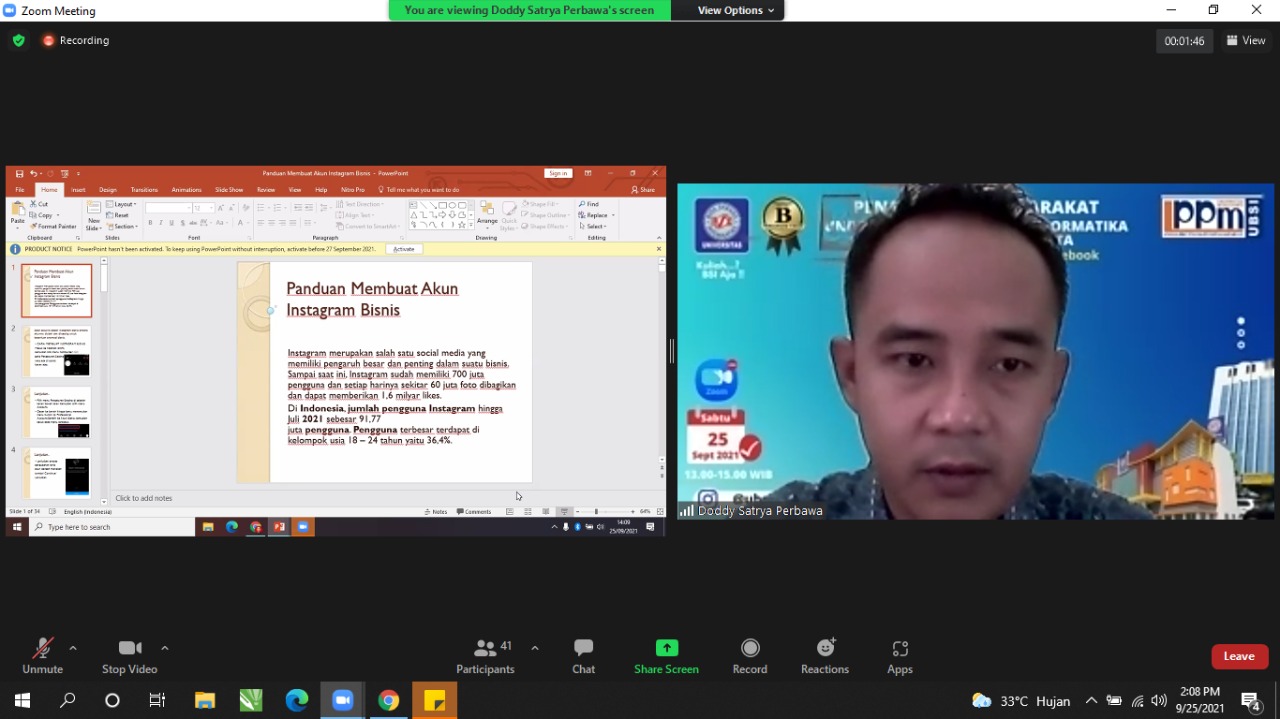
Task: Open Windows search on taskbar
Action: [x=67, y=701]
